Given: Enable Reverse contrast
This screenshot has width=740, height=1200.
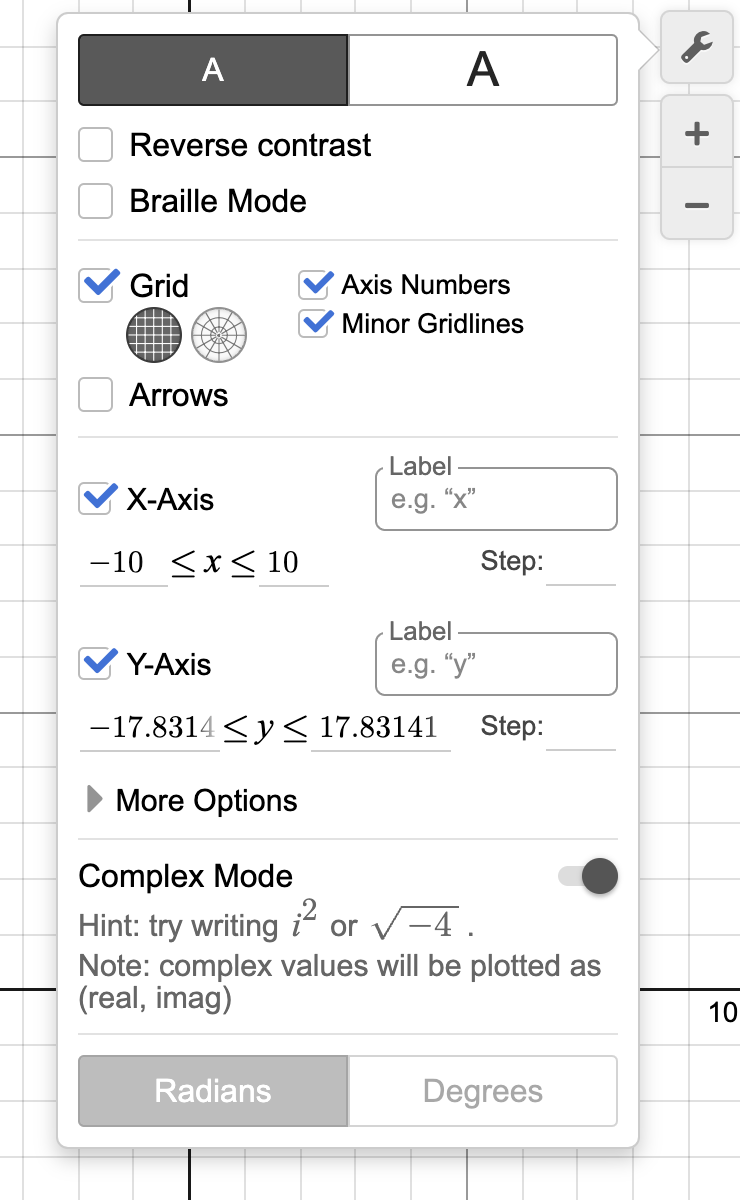Looking at the screenshot, I should tap(95, 144).
